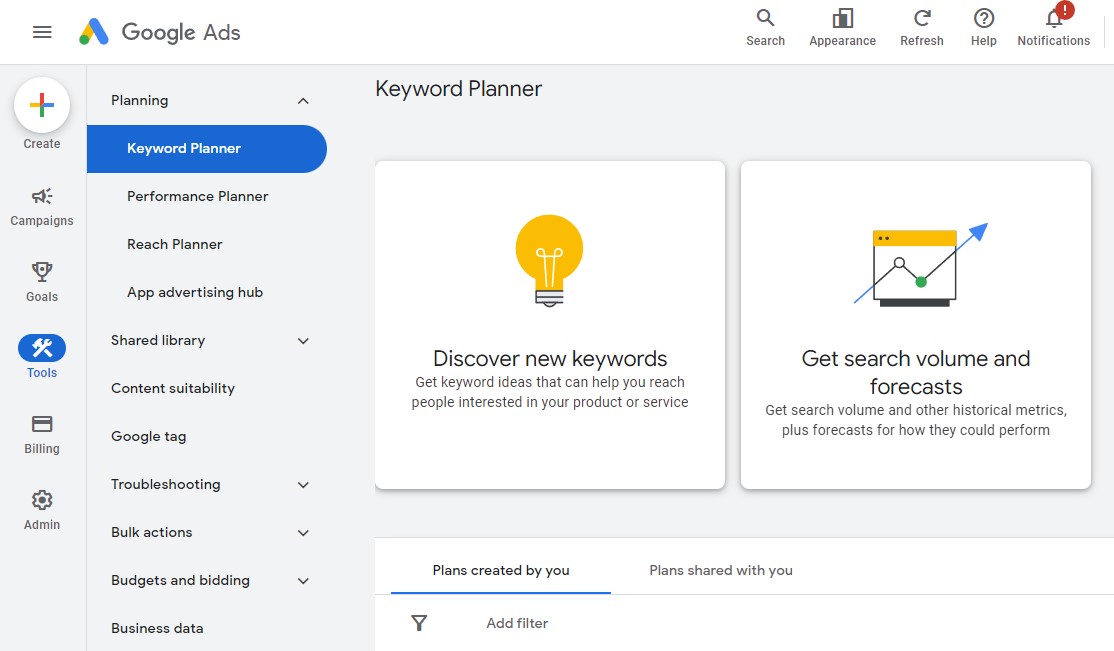
Task: Expand the Troubleshooting section
Action: click(303, 485)
